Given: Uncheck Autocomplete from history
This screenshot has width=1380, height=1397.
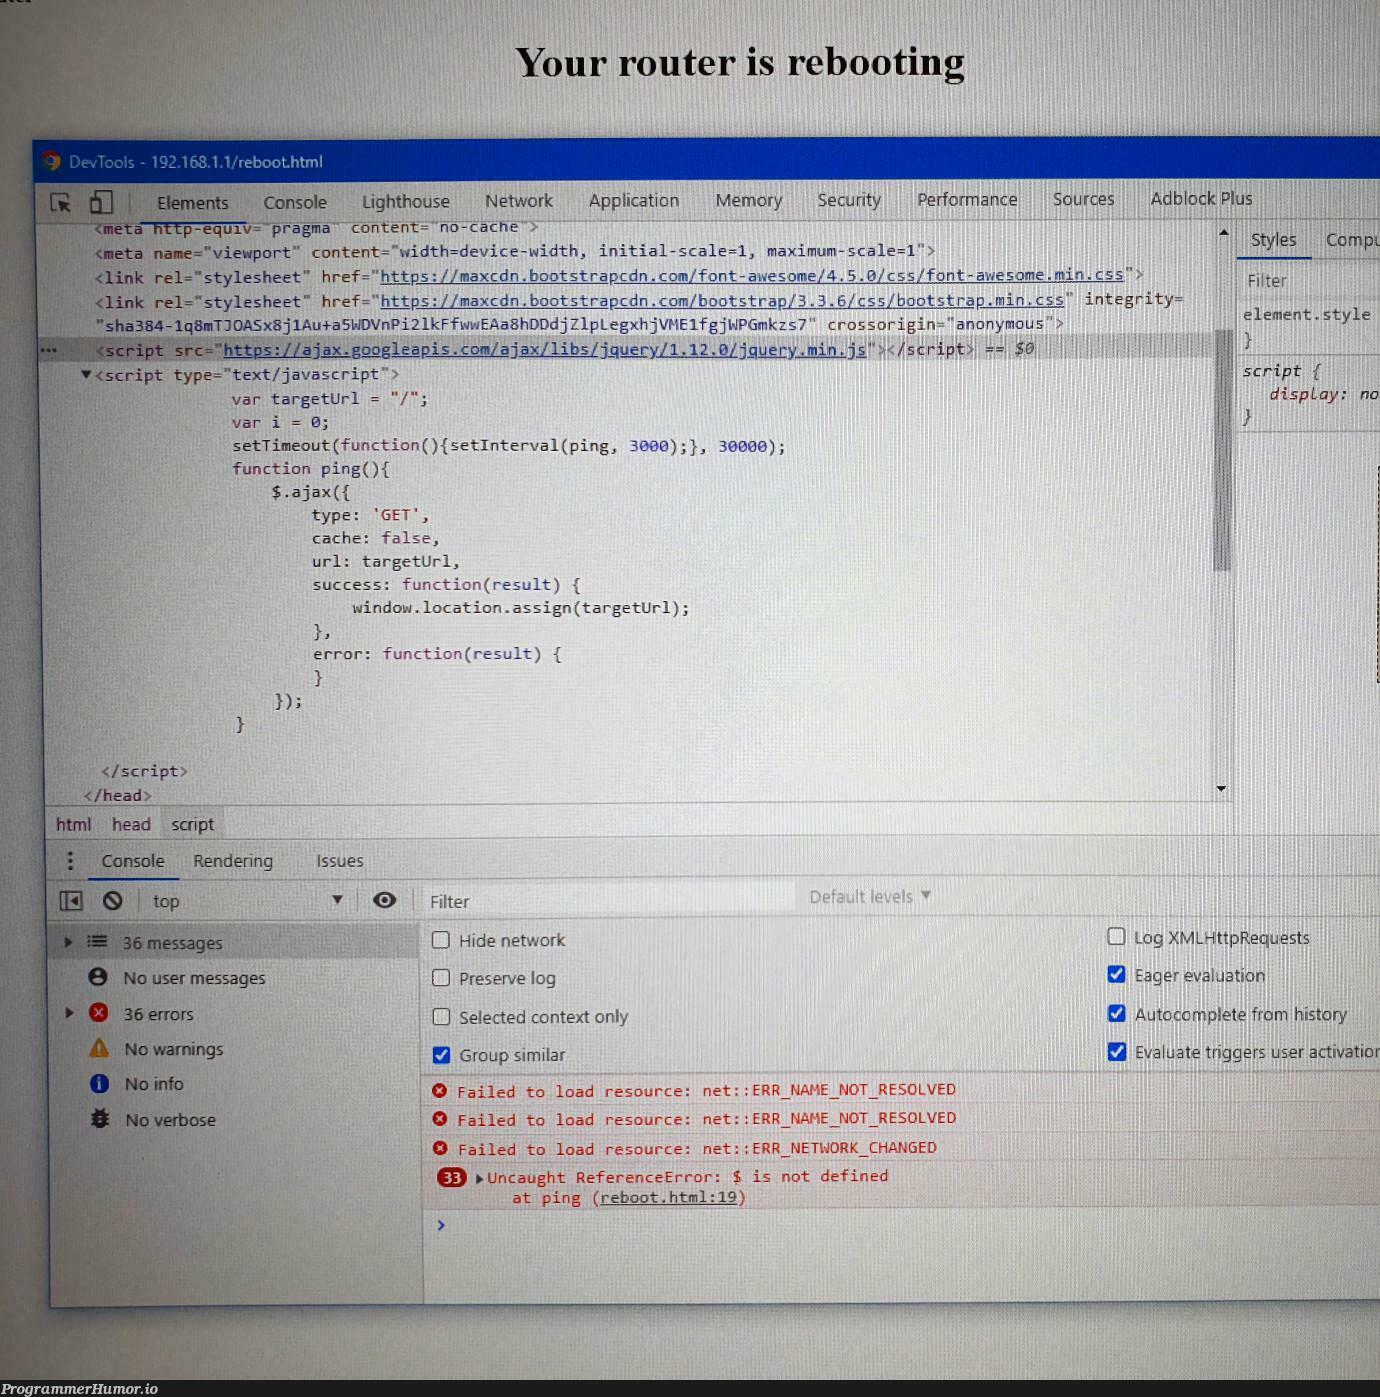Looking at the screenshot, I should click(x=1117, y=1013).
